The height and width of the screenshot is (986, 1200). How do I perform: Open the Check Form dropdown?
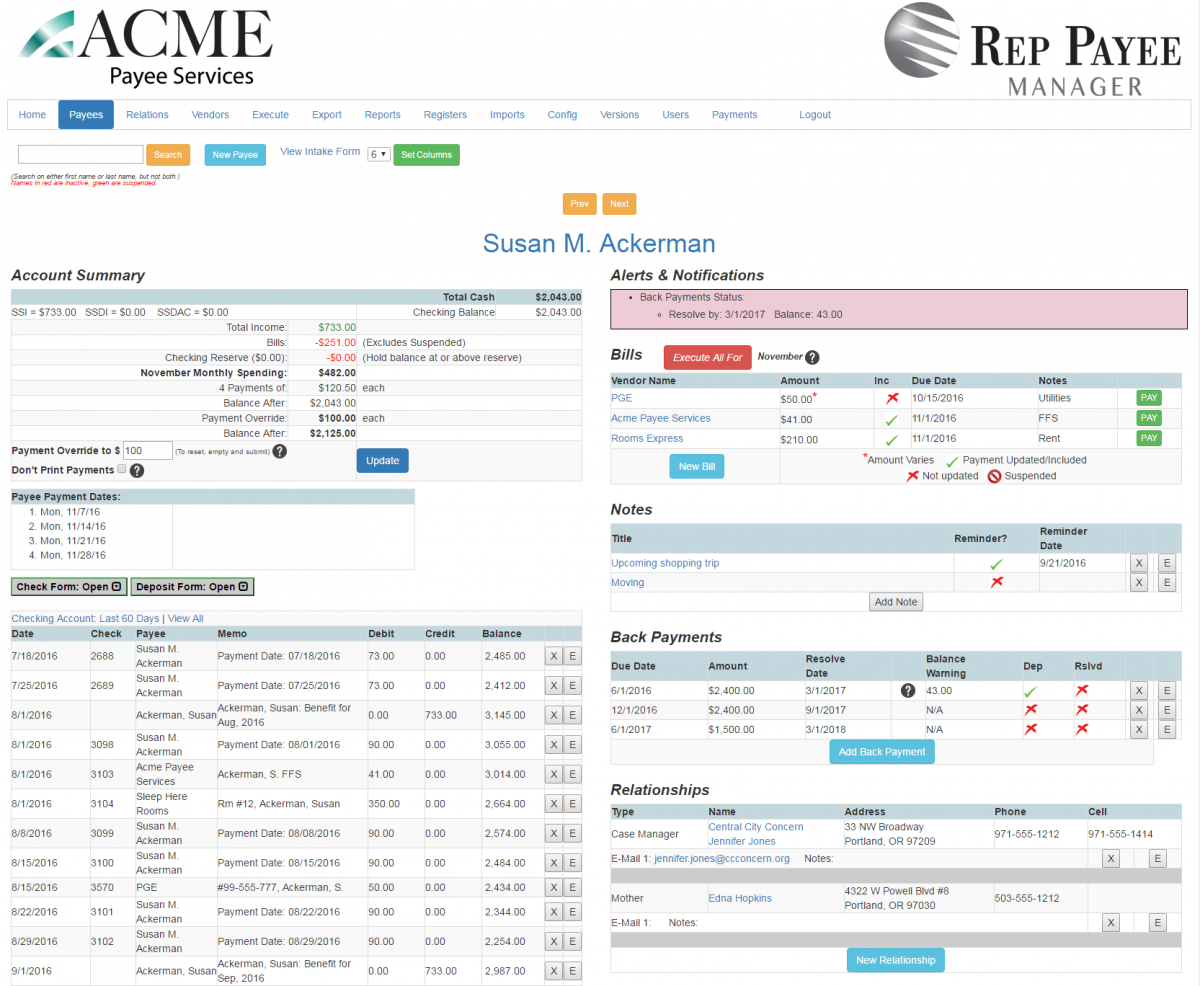pyautogui.click(x=68, y=586)
